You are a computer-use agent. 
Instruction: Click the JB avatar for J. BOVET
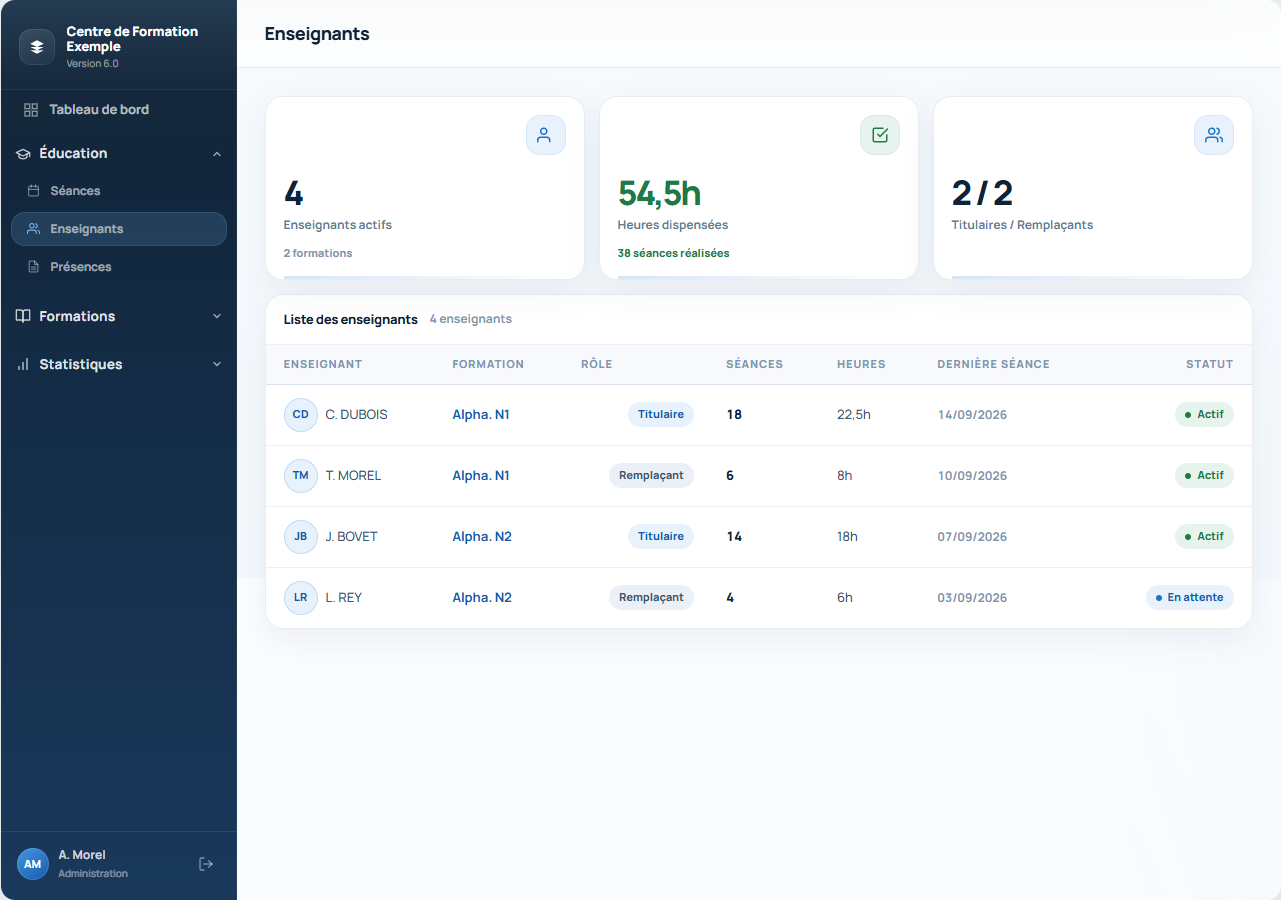[x=301, y=537]
